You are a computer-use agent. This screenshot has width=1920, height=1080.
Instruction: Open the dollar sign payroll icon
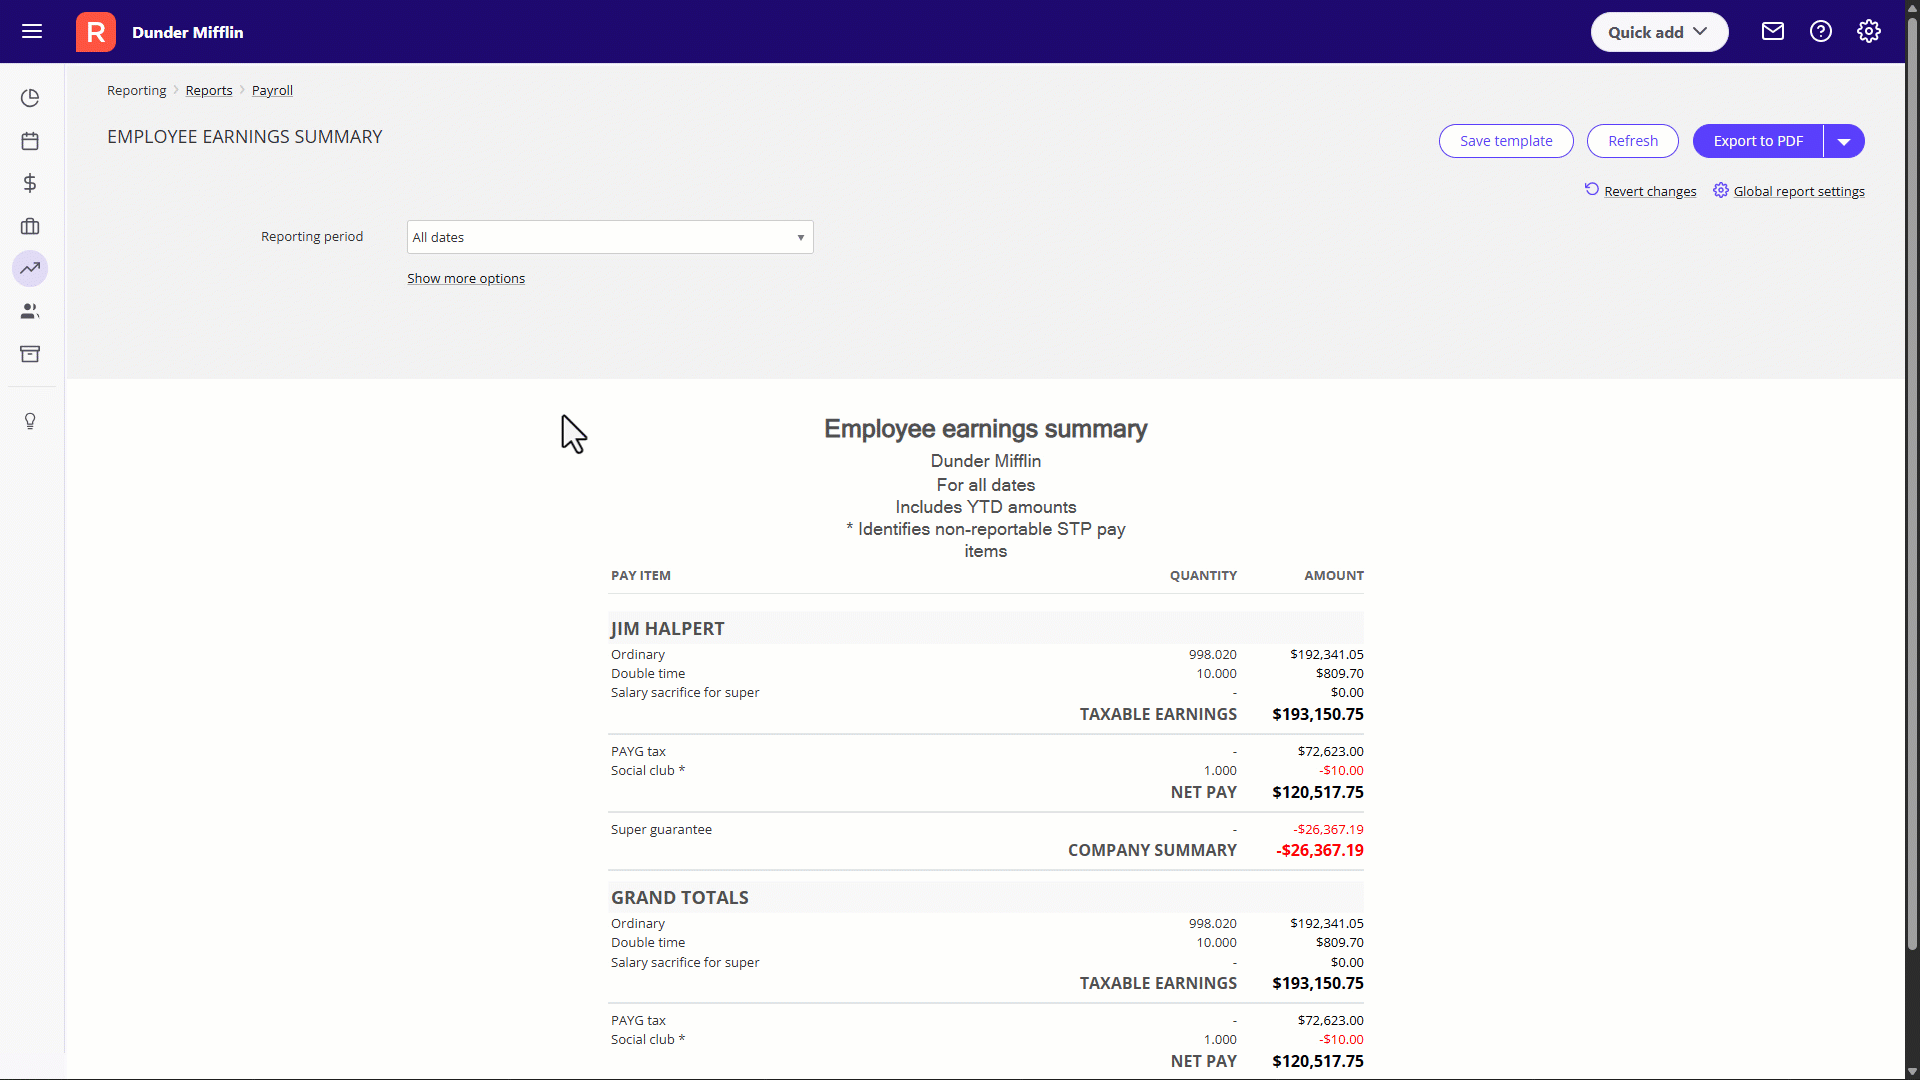click(30, 183)
